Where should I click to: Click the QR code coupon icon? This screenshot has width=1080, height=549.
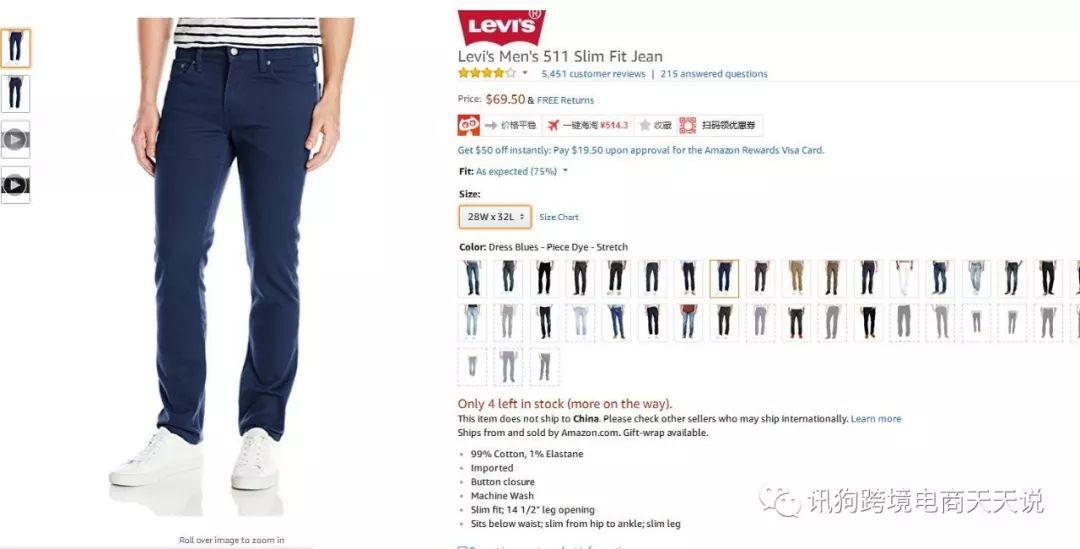coord(687,125)
